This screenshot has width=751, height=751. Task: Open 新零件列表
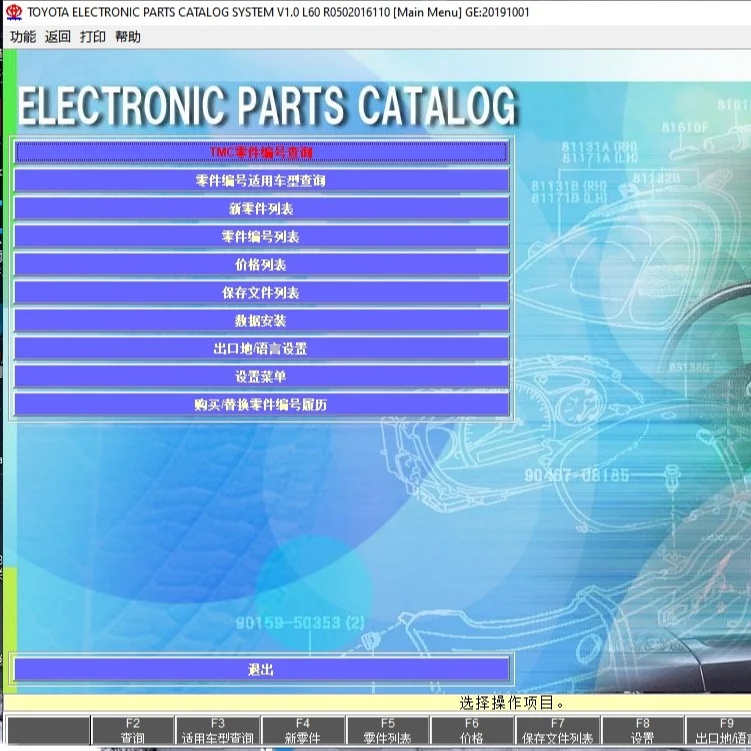coord(261,208)
